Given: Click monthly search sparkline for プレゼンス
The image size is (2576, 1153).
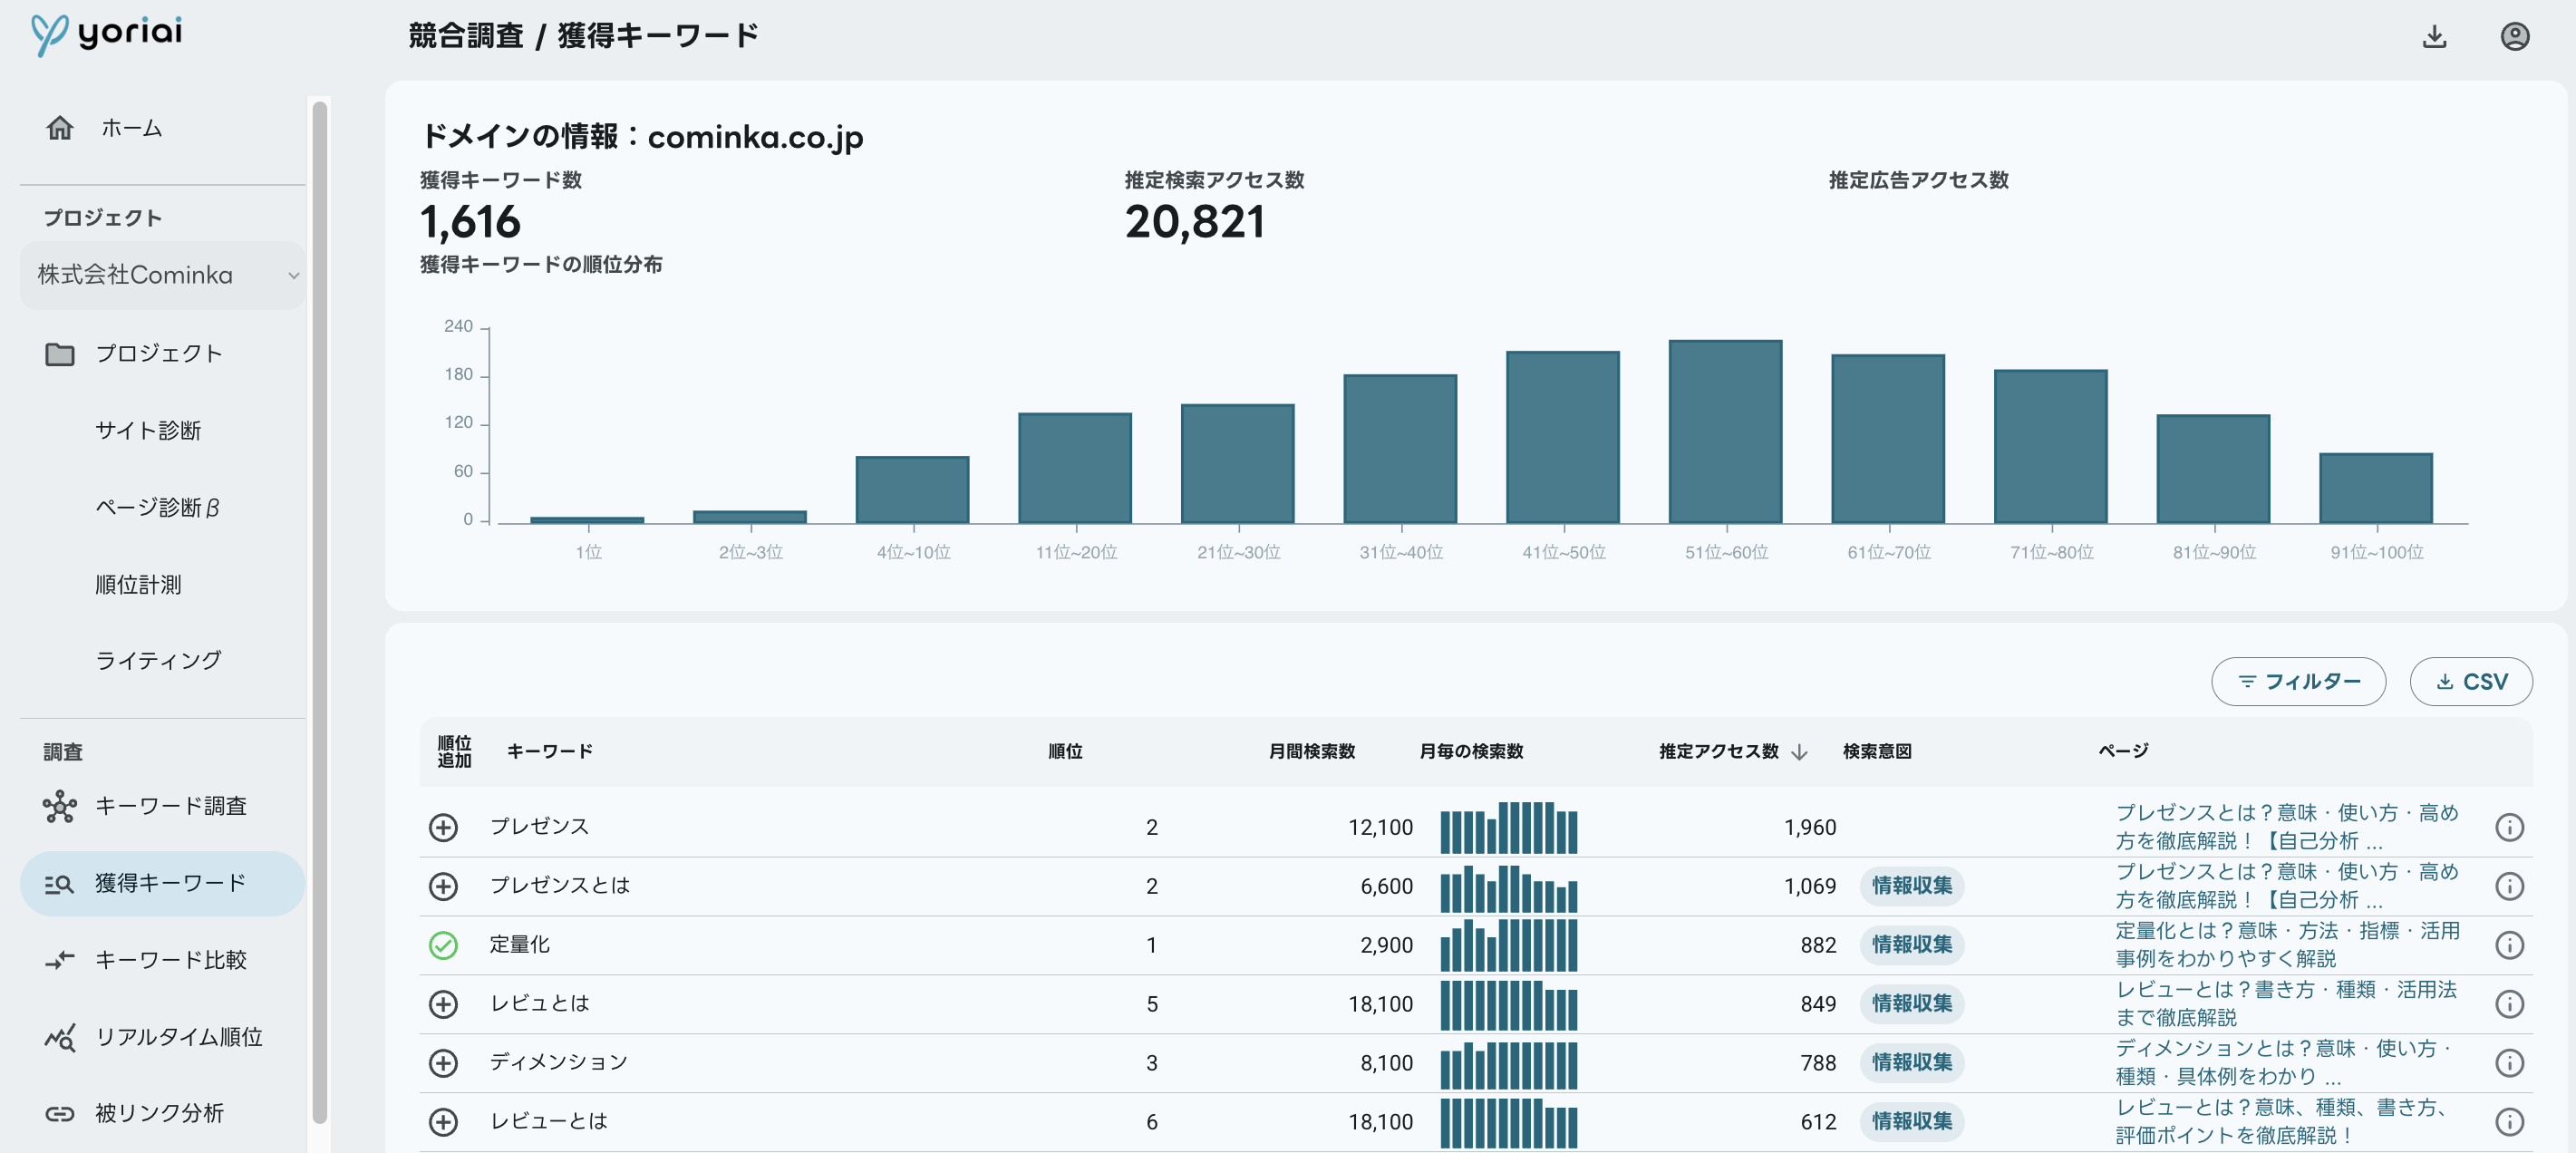Looking at the screenshot, I should [x=1508, y=827].
